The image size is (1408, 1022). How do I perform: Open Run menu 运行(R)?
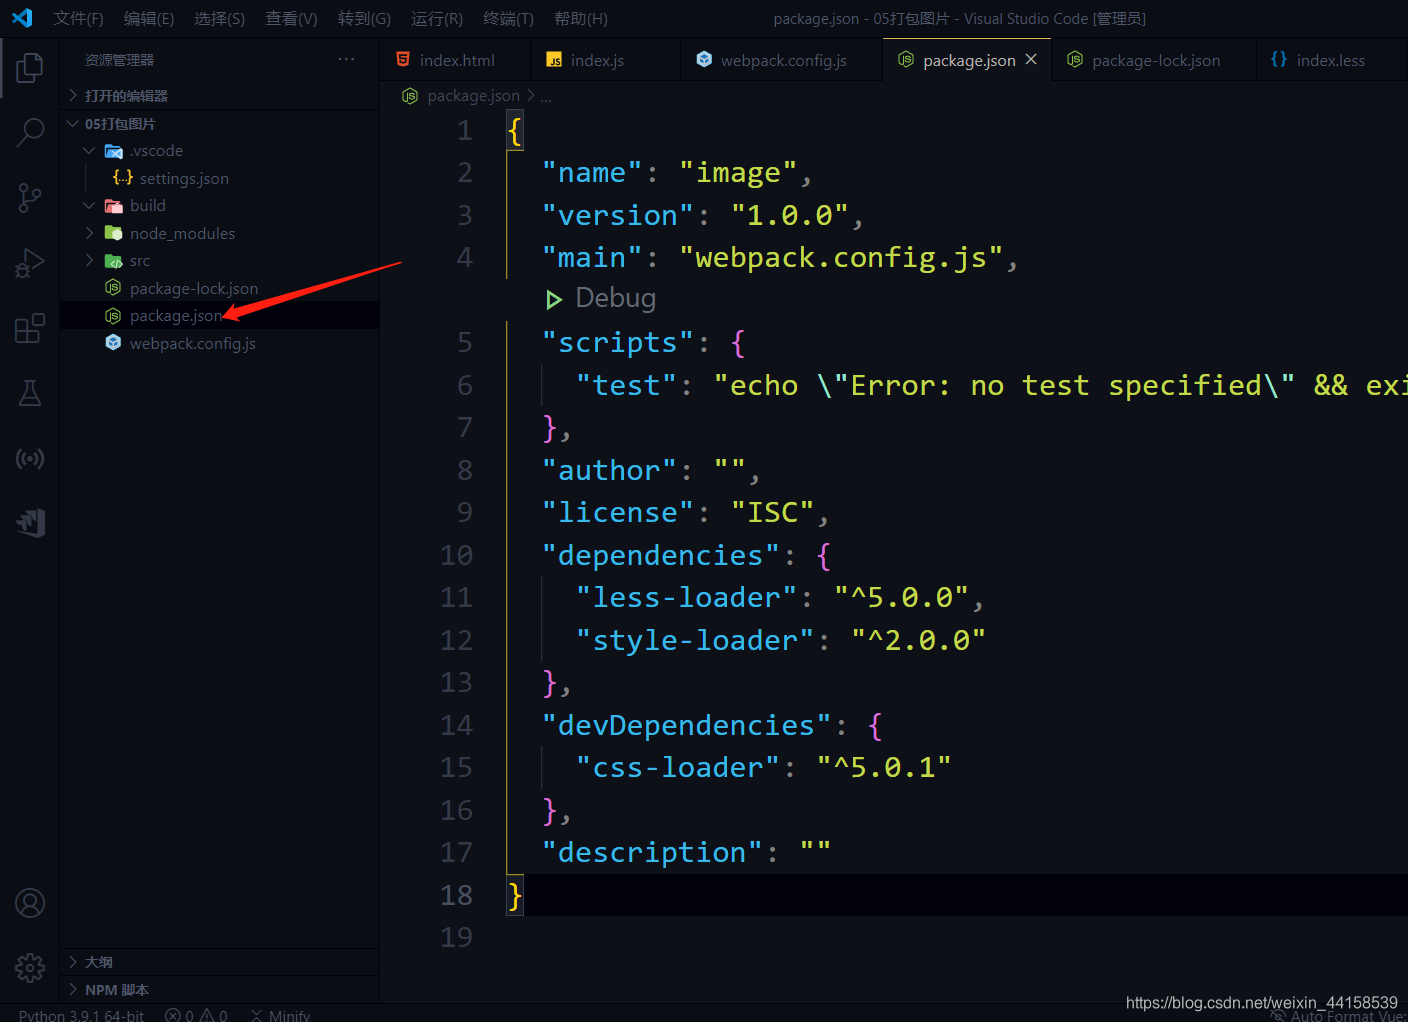click(x=437, y=18)
